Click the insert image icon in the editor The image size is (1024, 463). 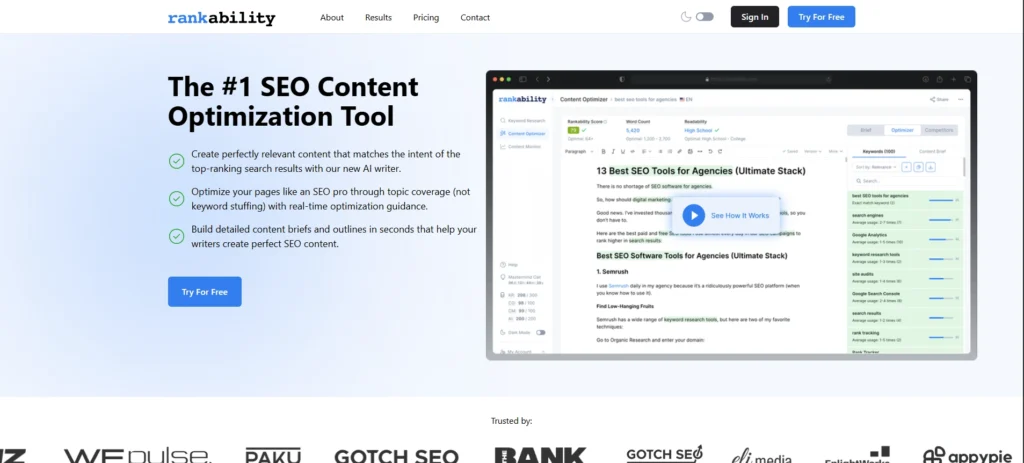(690, 152)
